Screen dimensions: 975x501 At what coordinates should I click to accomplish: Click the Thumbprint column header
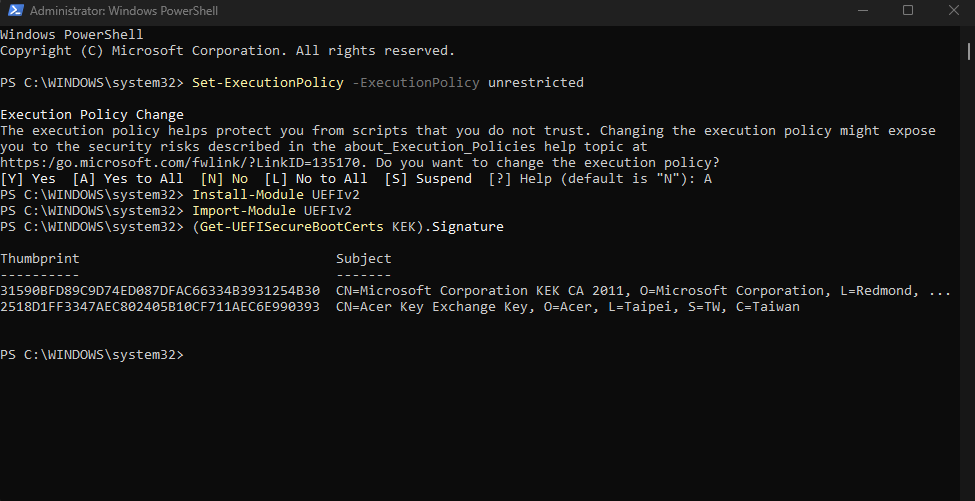[40, 259]
